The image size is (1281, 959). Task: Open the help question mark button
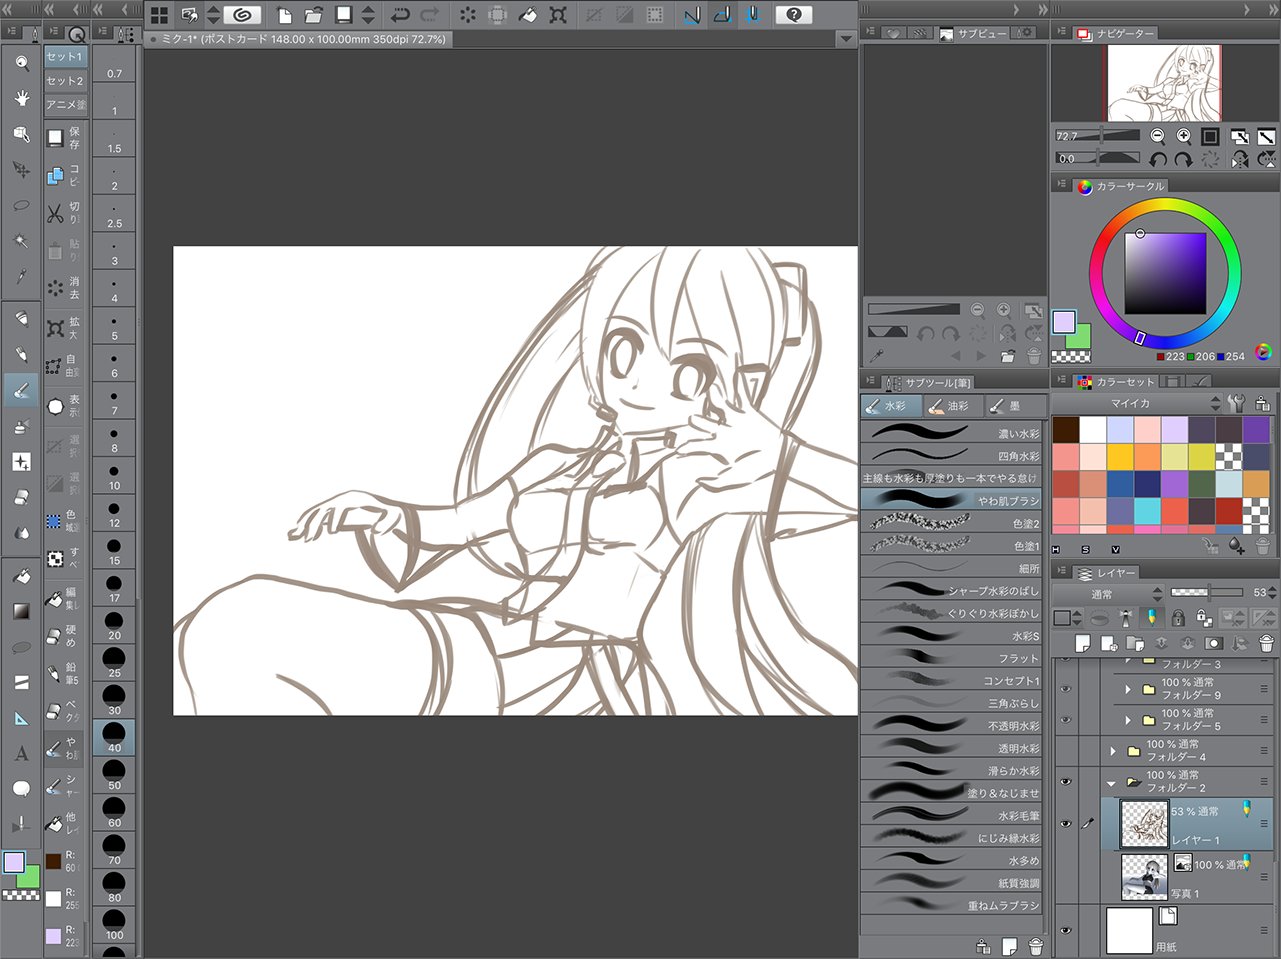click(x=793, y=15)
